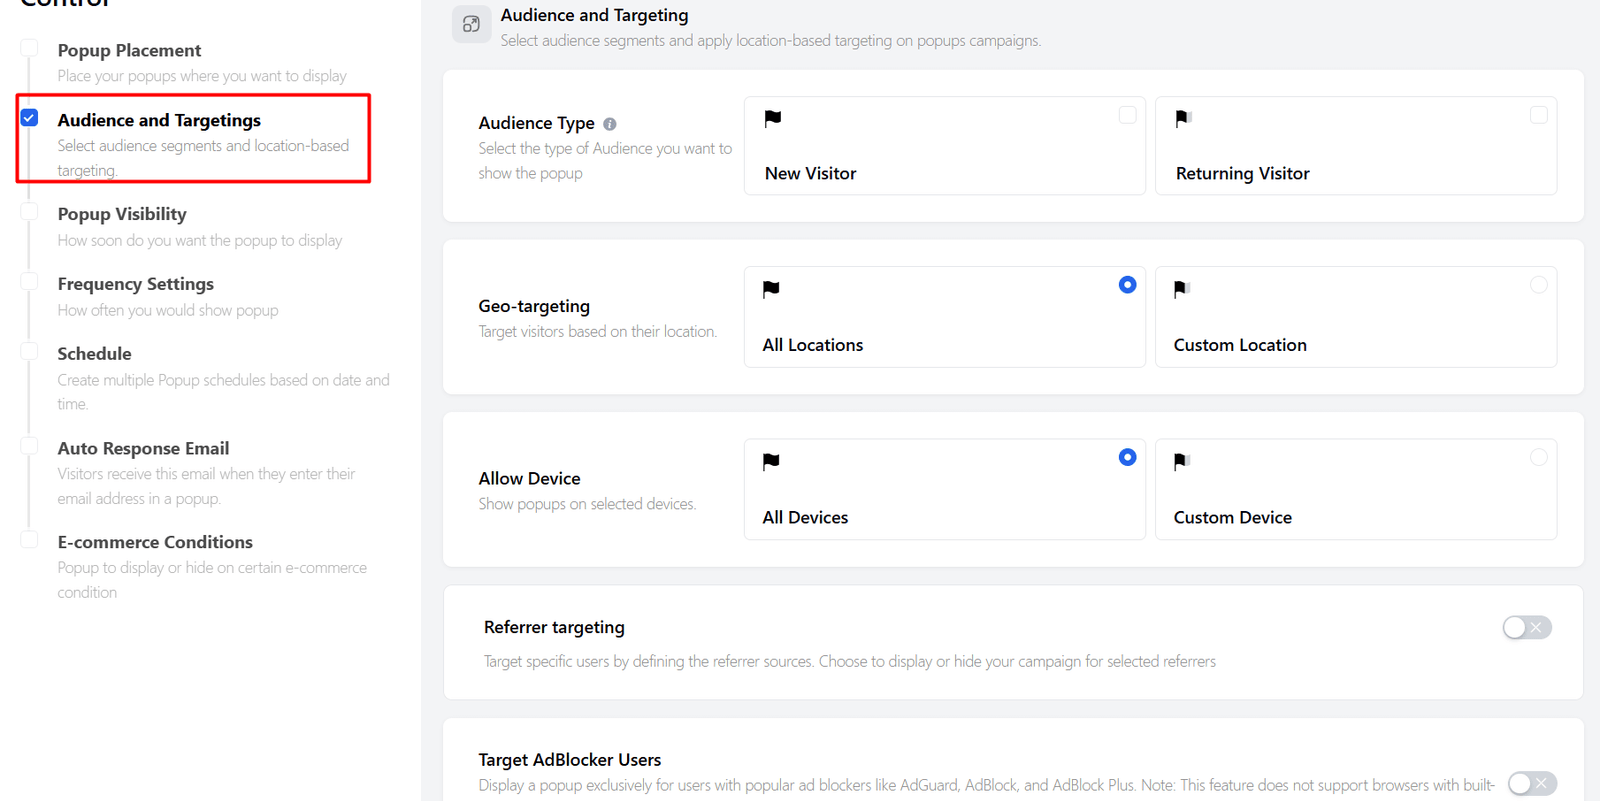Viewport: 1600px width, 801px height.
Task: Go to Frequency Settings step
Action: (135, 284)
